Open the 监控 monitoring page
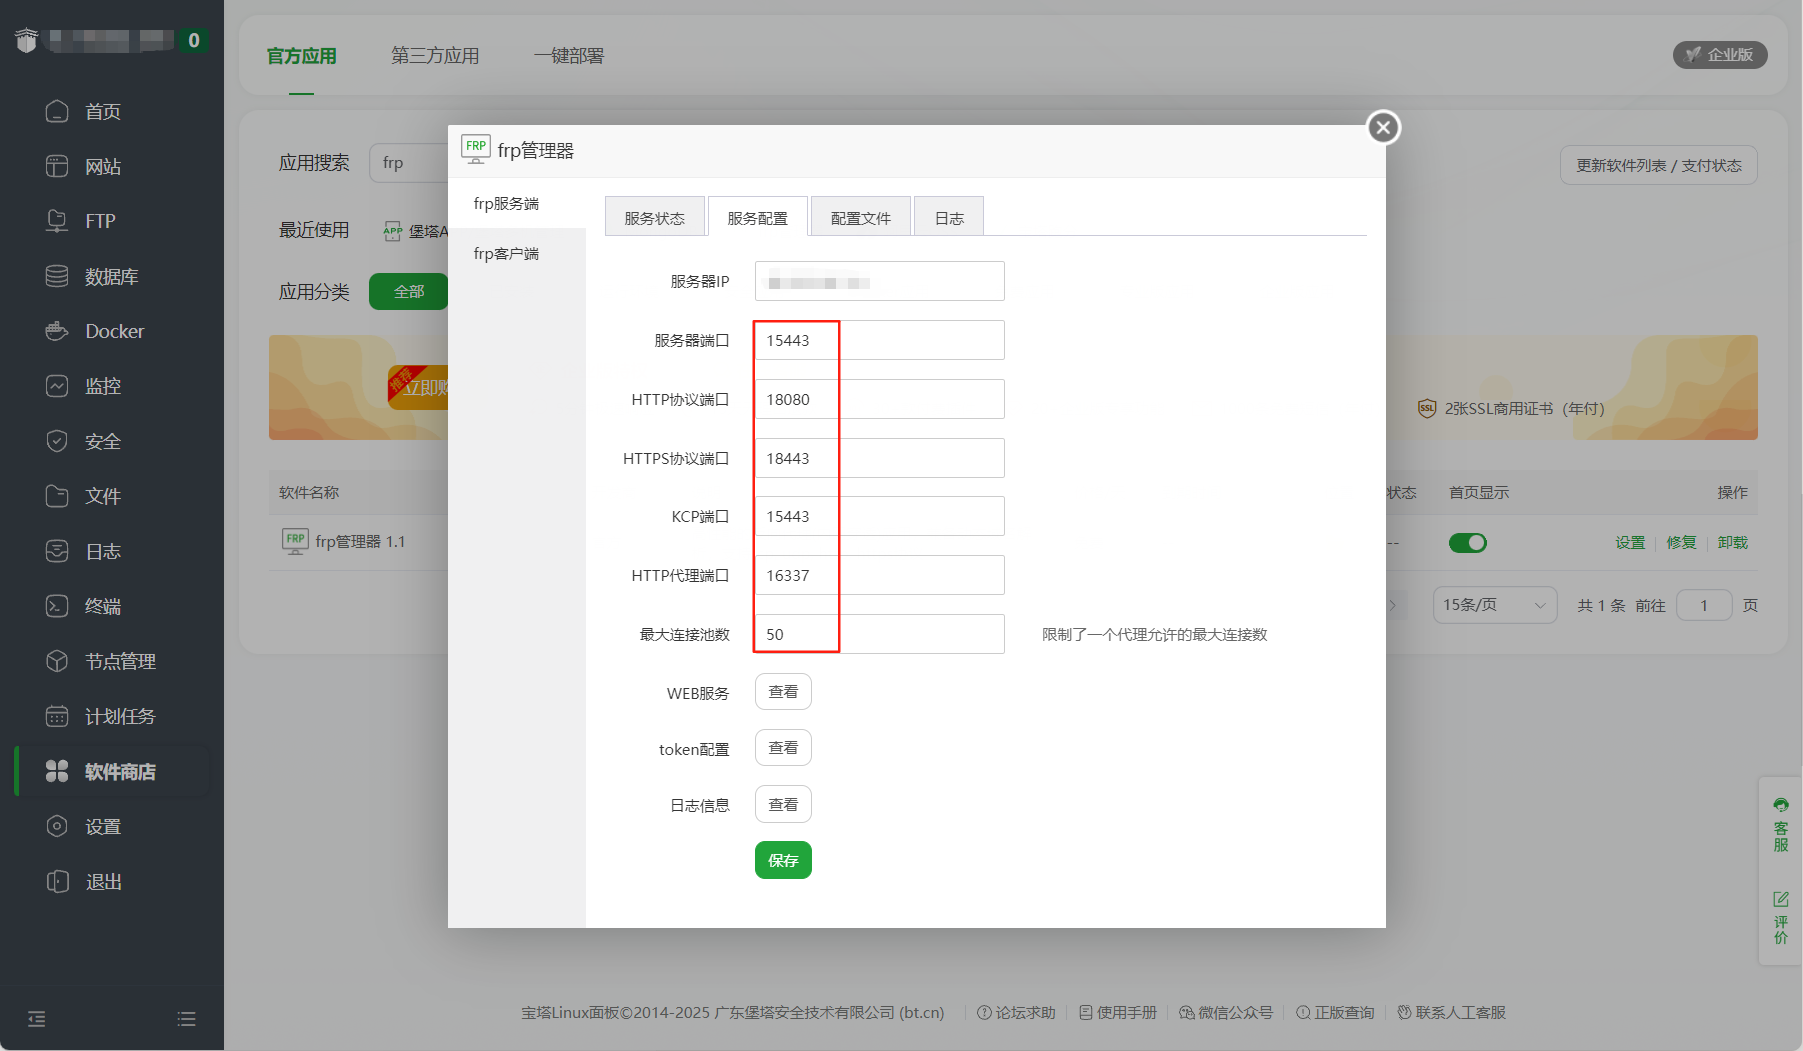The width and height of the screenshot is (1803, 1051). point(104,386)
